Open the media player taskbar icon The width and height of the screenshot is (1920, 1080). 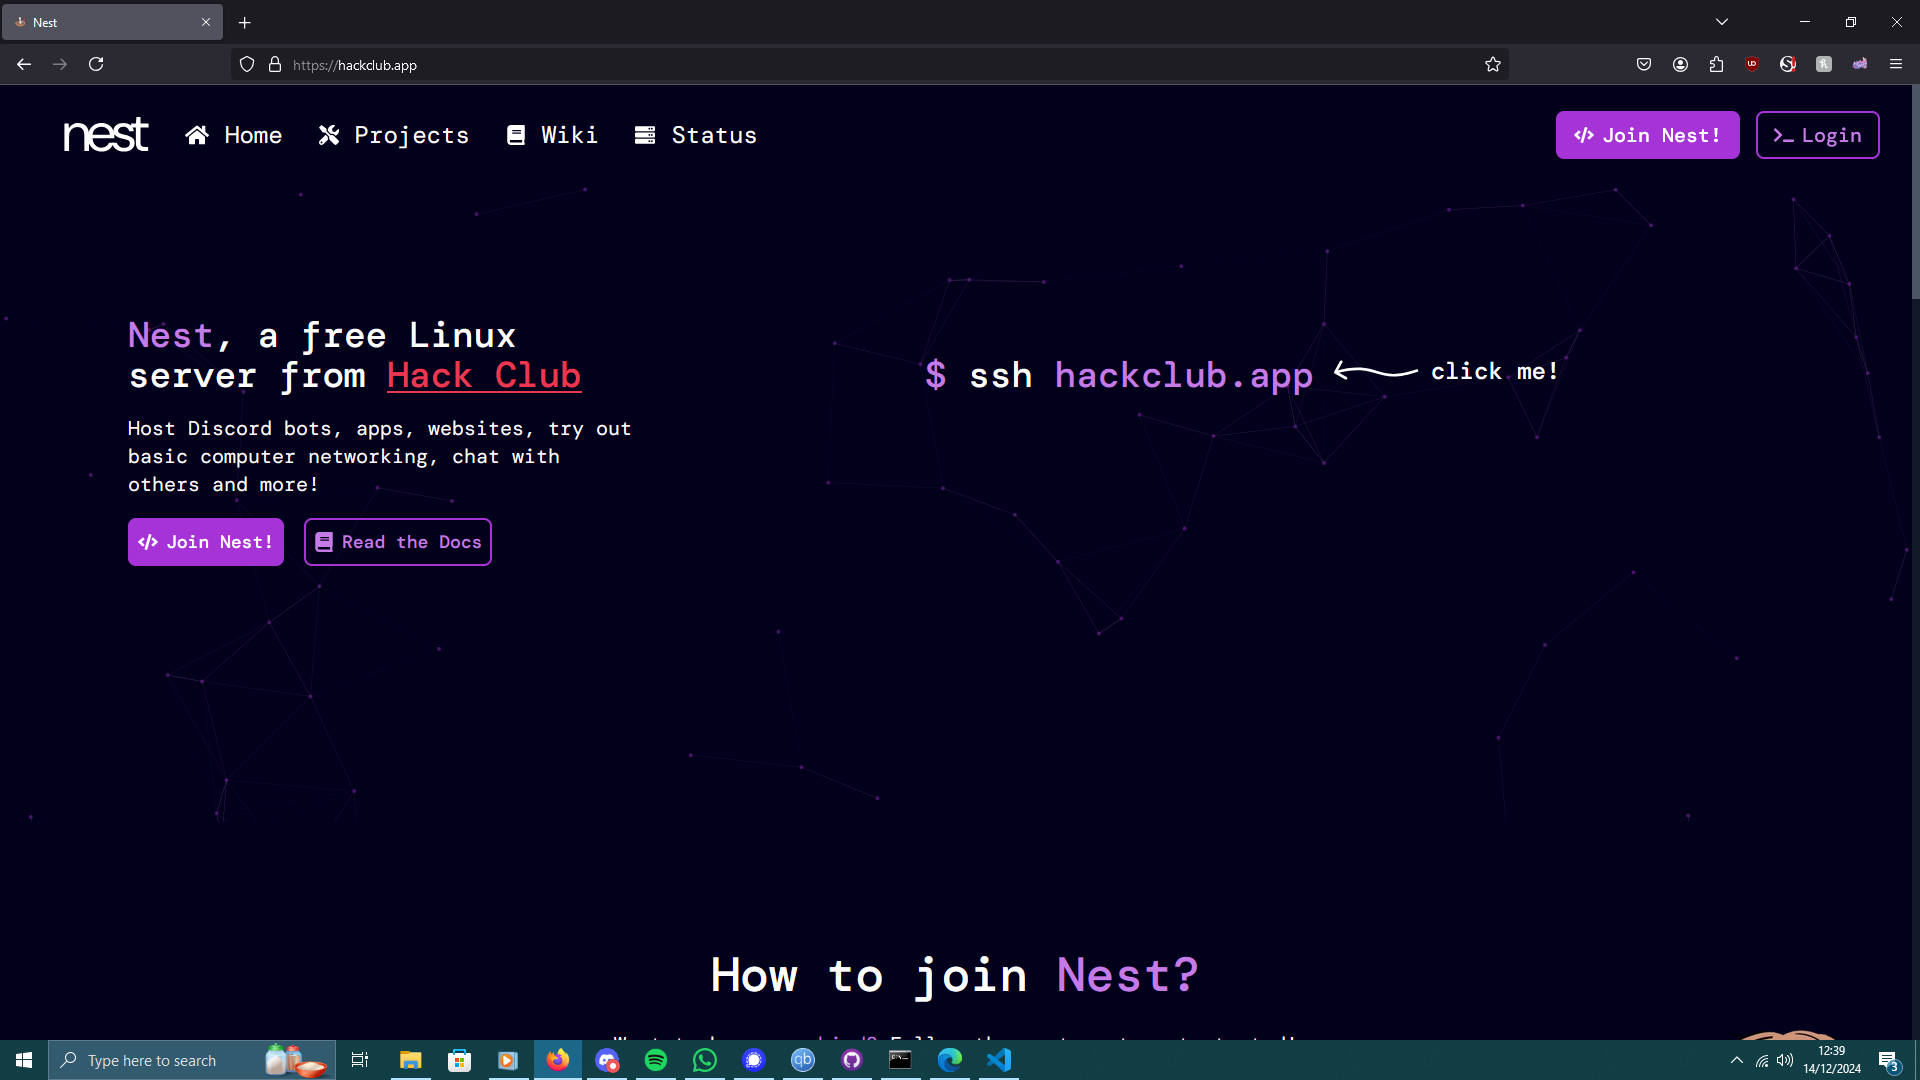pos(508,1060)
